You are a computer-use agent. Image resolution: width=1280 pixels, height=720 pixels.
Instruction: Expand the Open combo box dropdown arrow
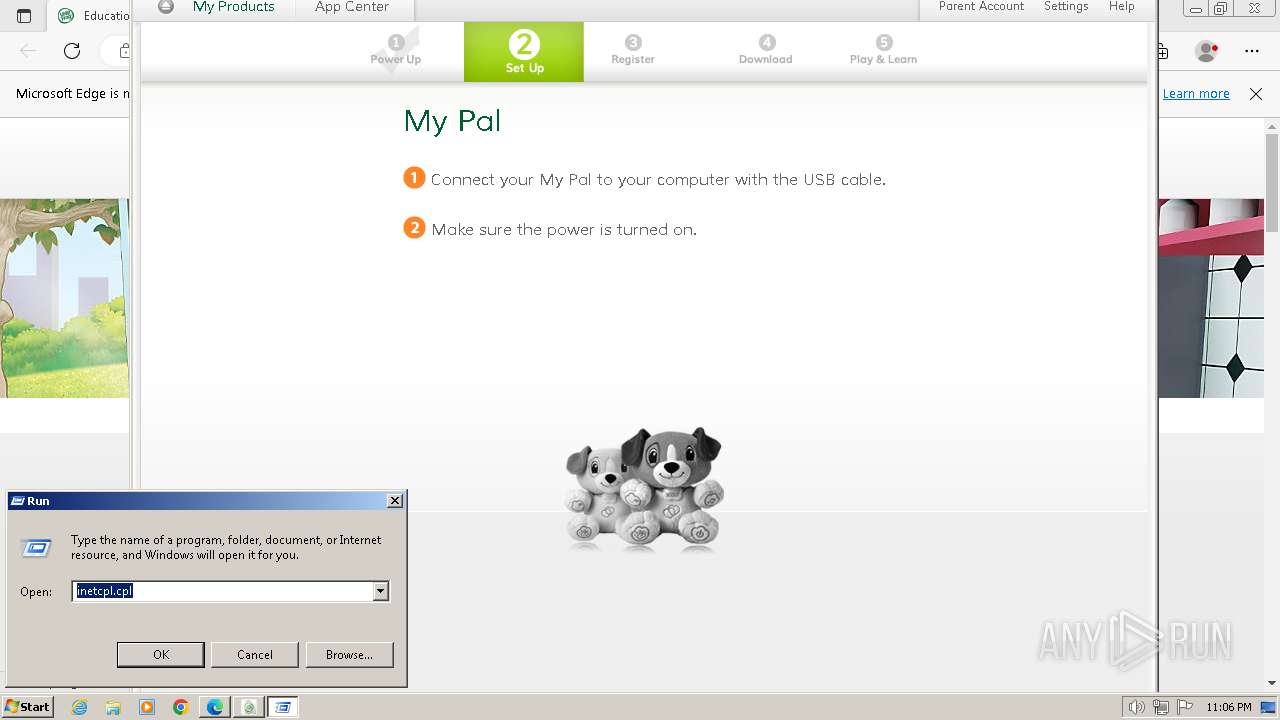coord(380,591)
